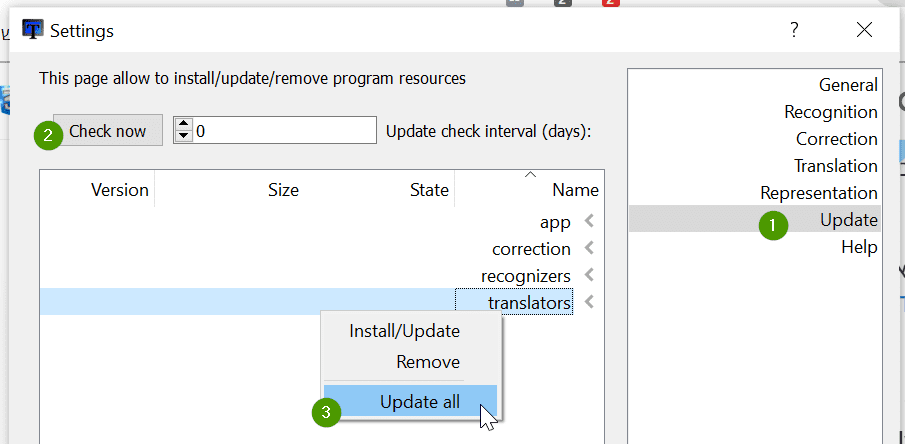Viewport: 905px width, 444px height.
Task: Switch to the Recognition settings page
Action: click(831, 112)
